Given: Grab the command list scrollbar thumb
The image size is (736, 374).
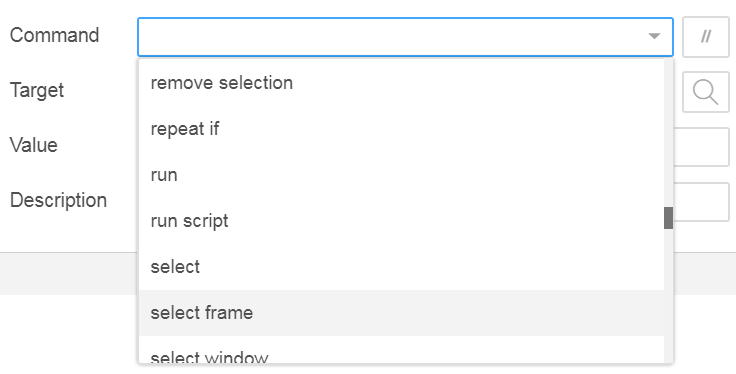Looking at the screenshot, I should click(668, 218).
